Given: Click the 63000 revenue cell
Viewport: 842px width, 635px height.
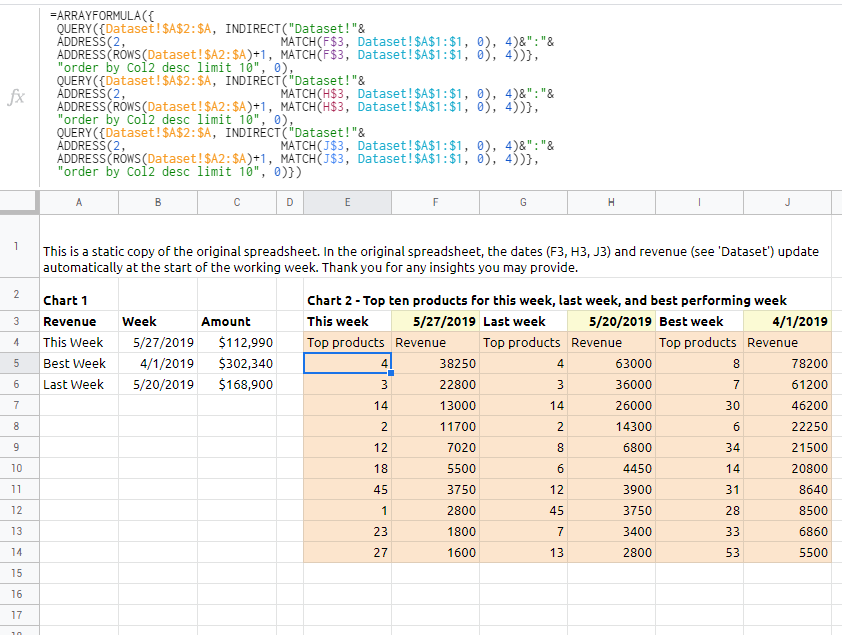Looking at the screenshot, I should coord(612,363).
